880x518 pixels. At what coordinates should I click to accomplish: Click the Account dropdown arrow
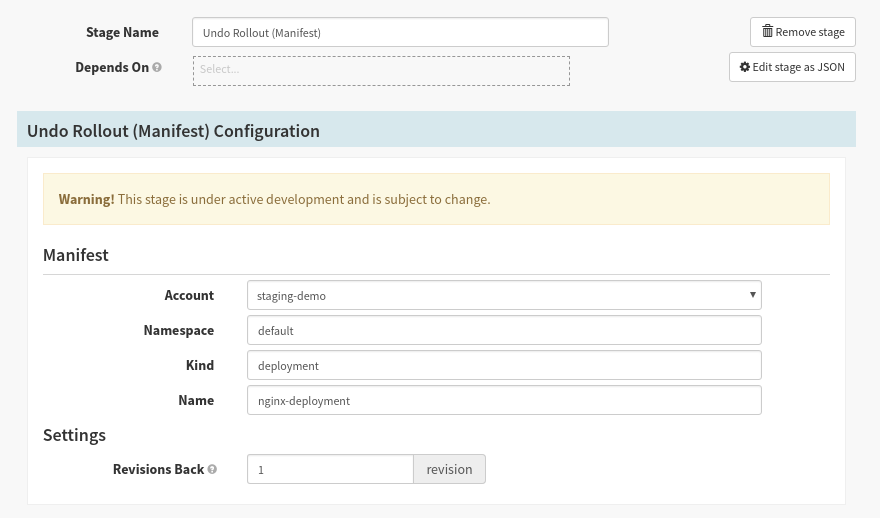click(x=752, y=296)
